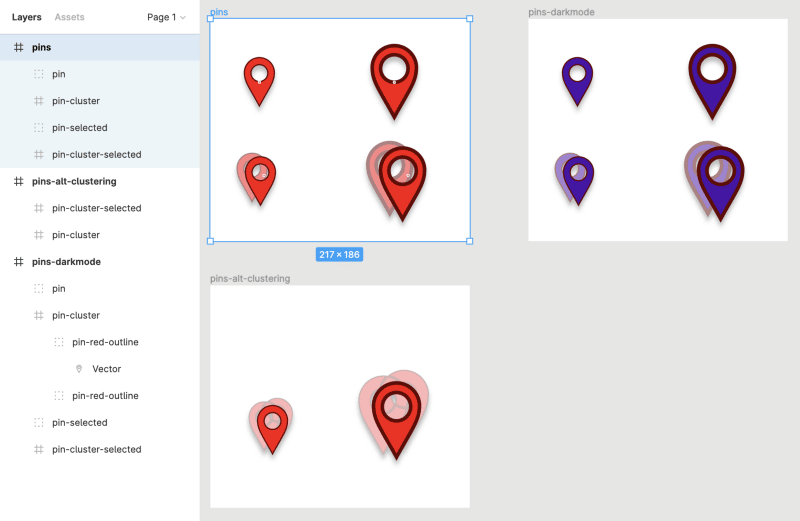Viewport: 800px width, 521px height.
Task: Select the Vector layer
Action: tap(99, 369)
